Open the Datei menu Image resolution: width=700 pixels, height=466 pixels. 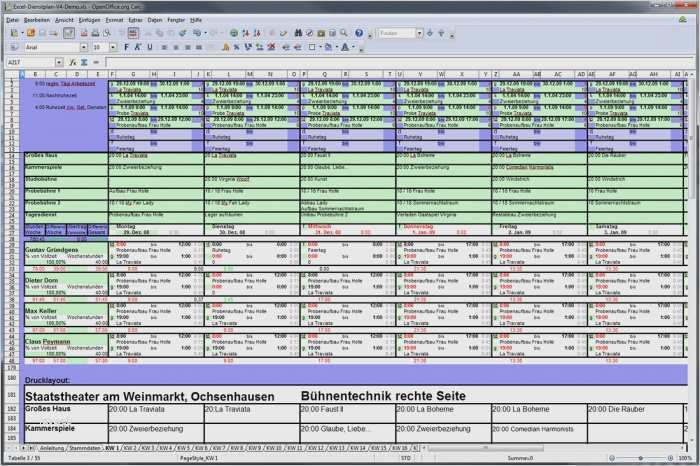tap(12, 20)
